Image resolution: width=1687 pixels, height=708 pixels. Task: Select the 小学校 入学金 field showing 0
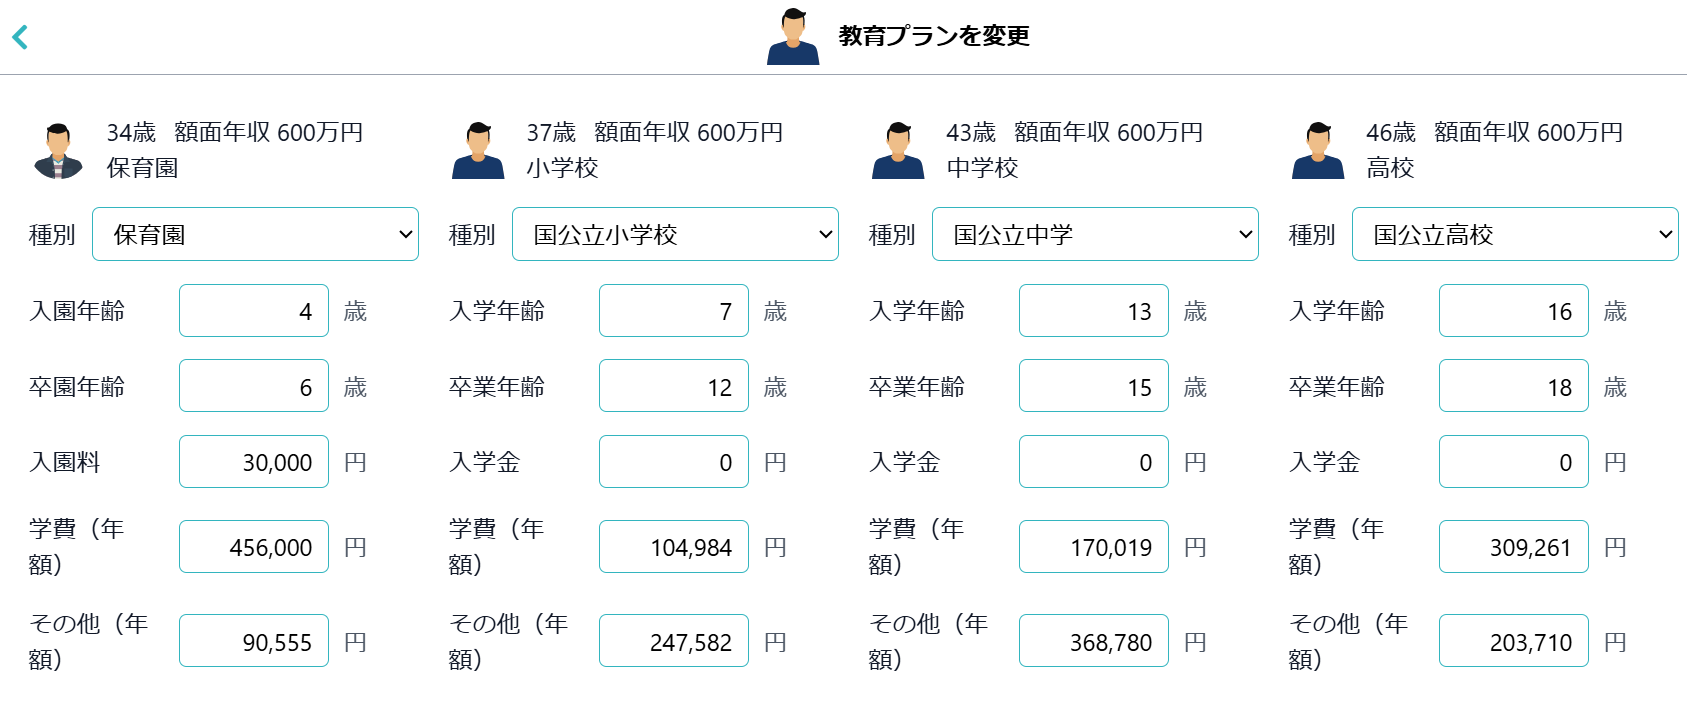coord(673,461)
